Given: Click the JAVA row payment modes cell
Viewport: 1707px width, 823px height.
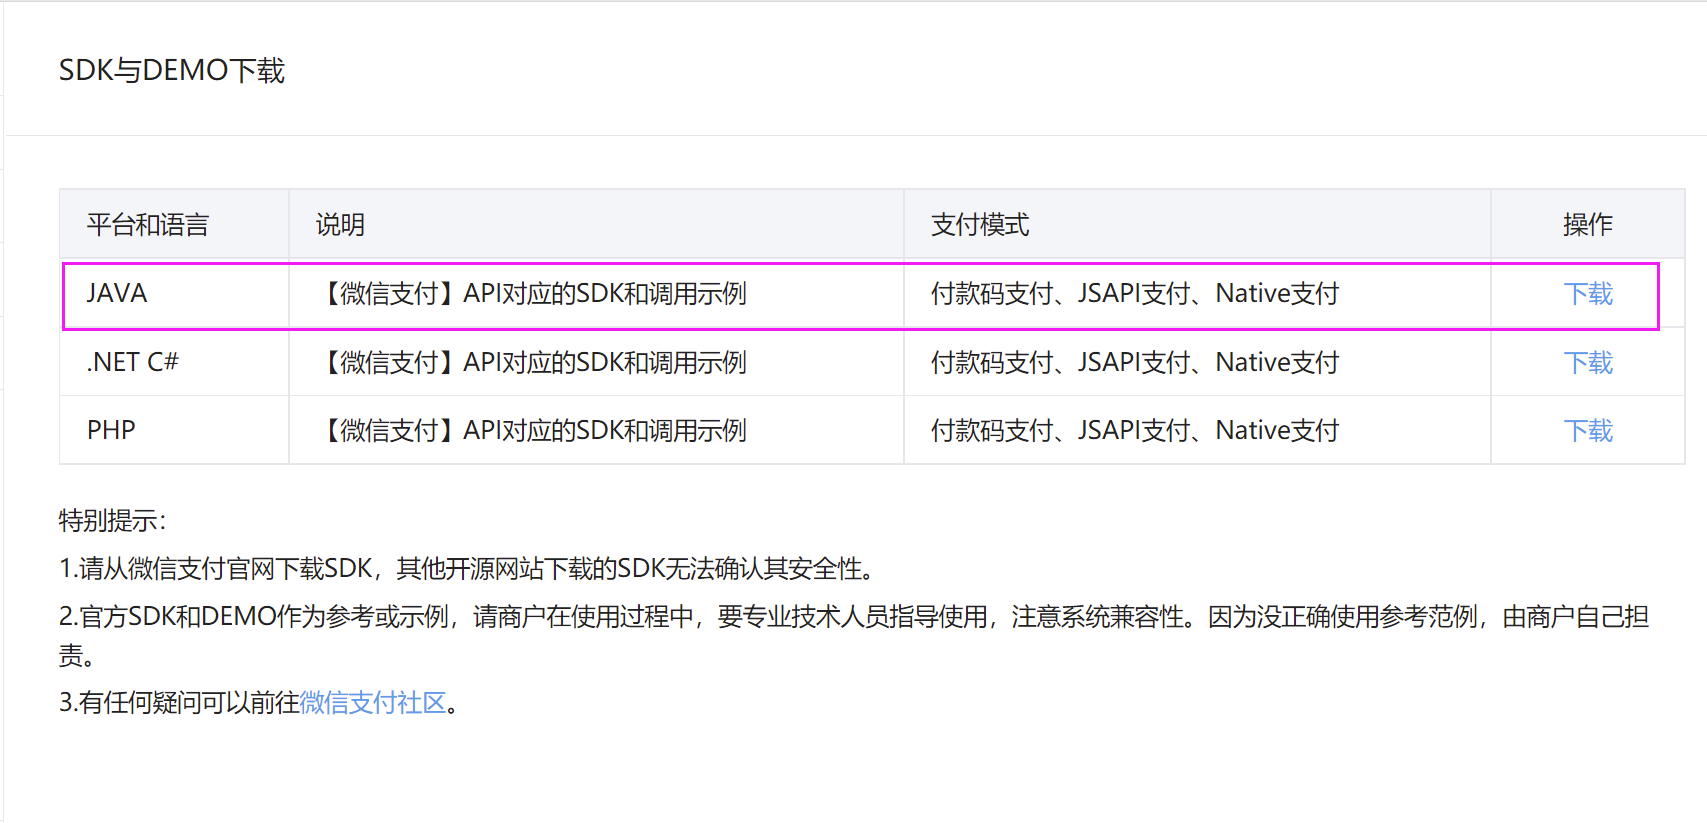Looking at the screenshot, I should coord(1198,294).
